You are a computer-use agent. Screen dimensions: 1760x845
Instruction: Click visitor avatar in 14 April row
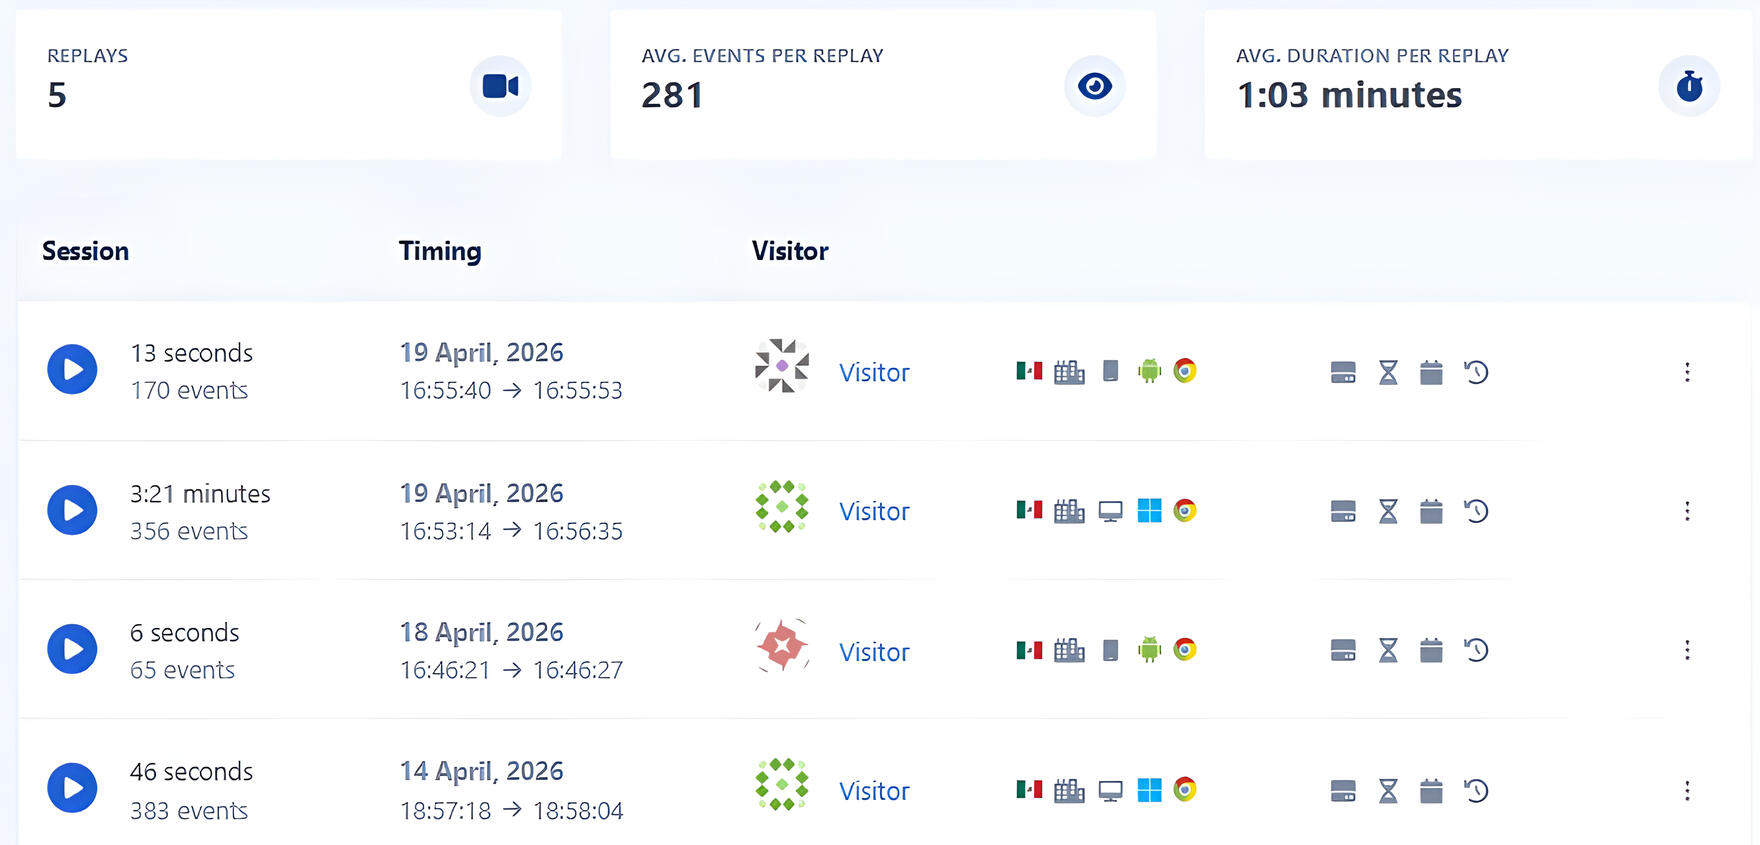782,785
